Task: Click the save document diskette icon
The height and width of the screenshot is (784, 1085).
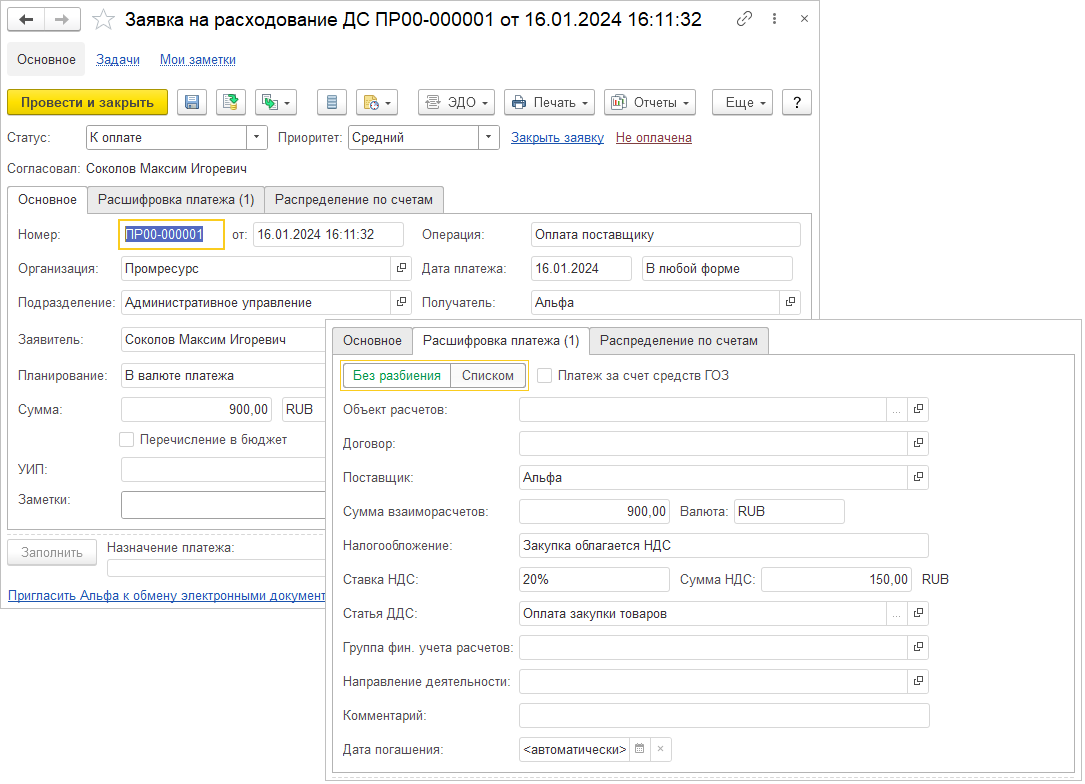Action: pos(192,102)
